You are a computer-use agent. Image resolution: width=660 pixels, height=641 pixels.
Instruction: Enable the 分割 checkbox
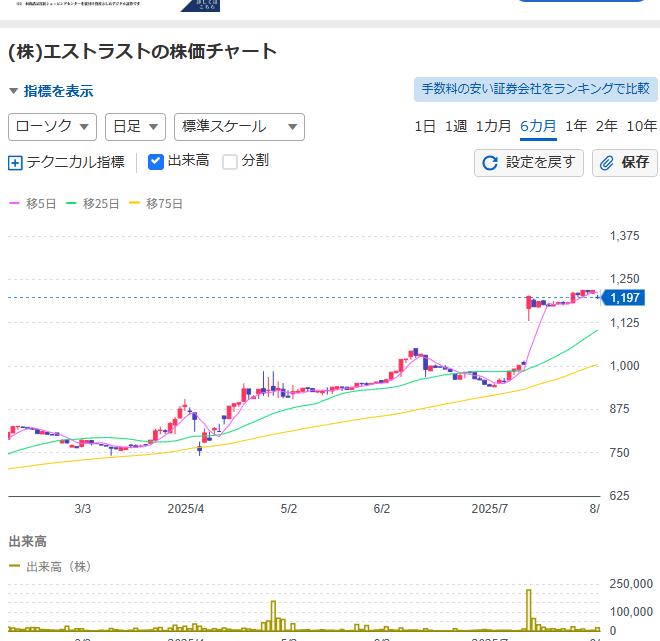coord(230,162)
